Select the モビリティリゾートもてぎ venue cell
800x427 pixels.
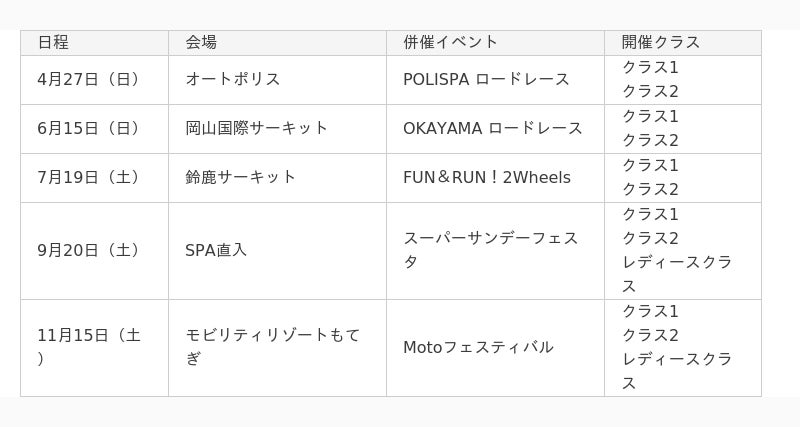point(272,347)
